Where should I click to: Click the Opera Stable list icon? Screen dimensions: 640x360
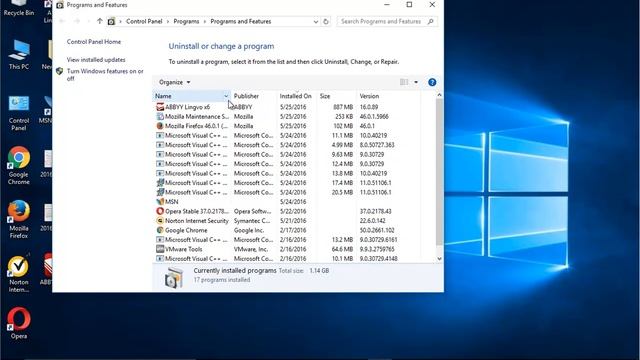click(160, 211)
